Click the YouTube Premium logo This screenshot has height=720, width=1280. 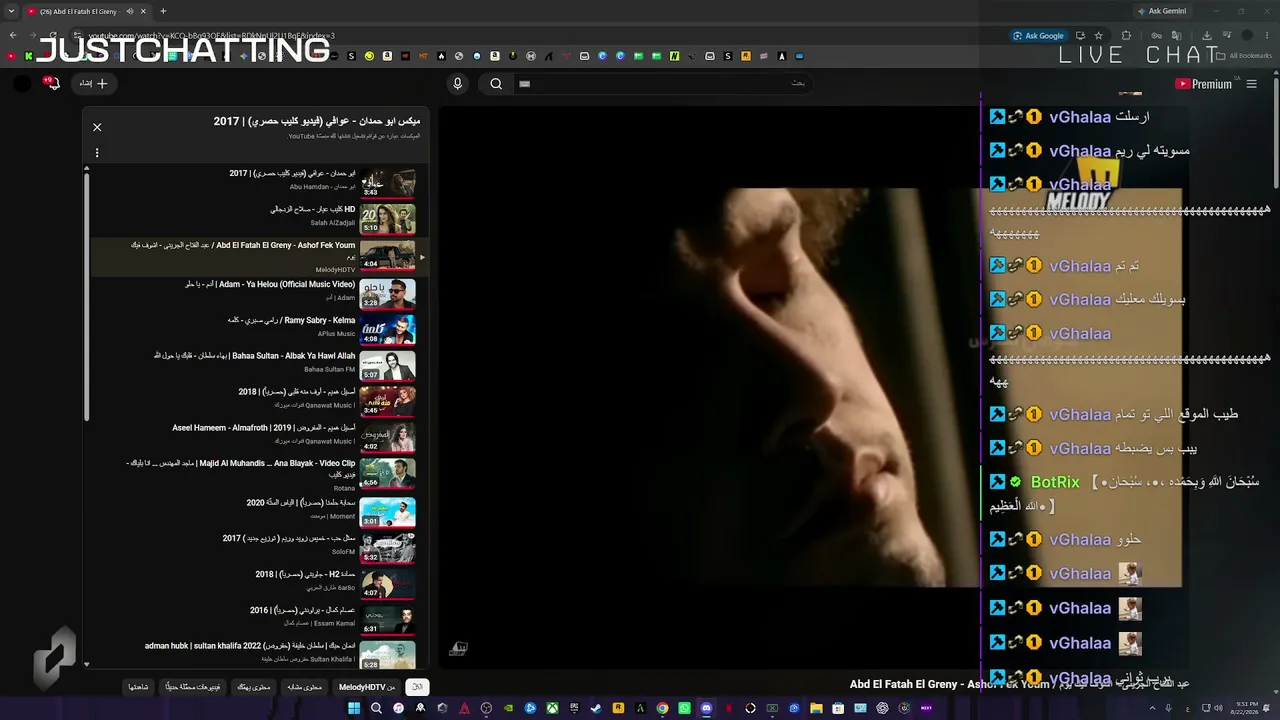pos(1203,84)
